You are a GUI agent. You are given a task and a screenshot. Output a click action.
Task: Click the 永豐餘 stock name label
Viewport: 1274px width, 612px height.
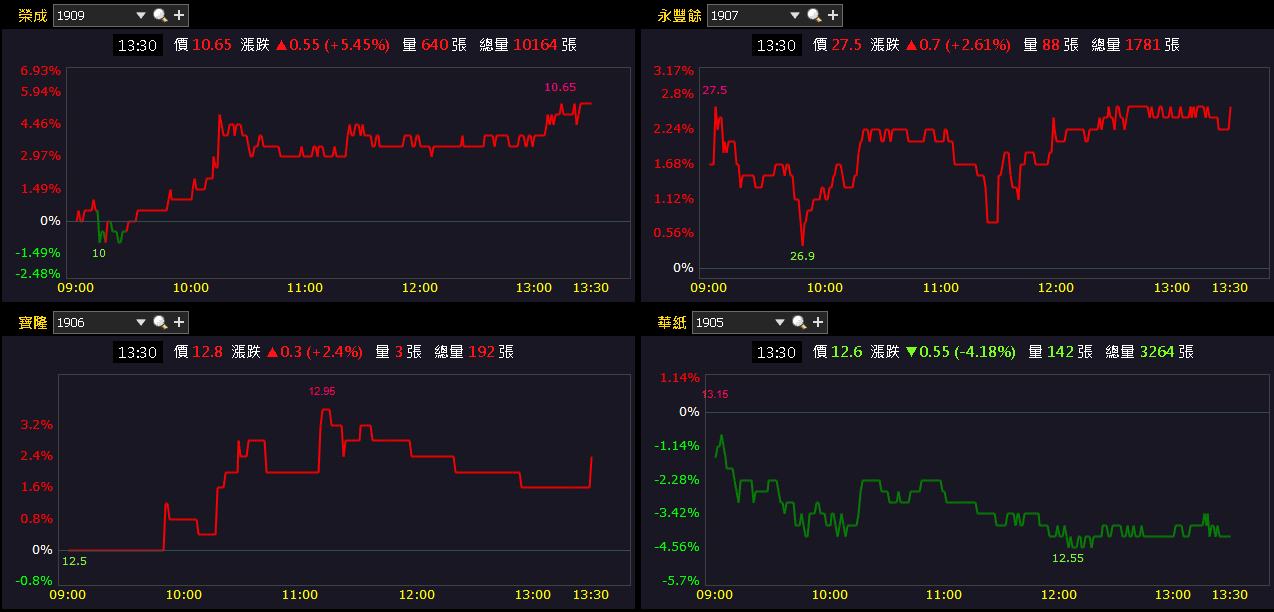(680, 15)
